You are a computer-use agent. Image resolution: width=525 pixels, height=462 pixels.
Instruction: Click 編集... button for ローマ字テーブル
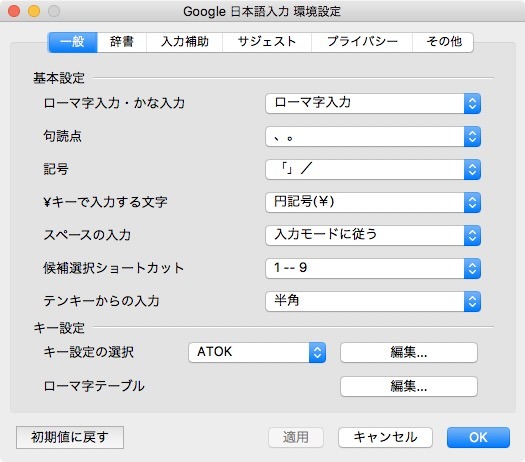409,386
